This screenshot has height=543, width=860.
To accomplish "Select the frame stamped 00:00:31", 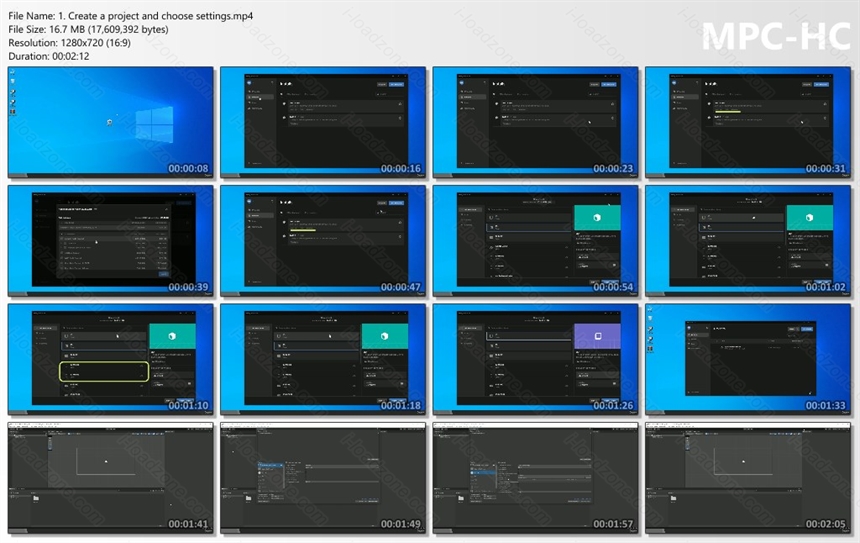I will tap(748, 122).
